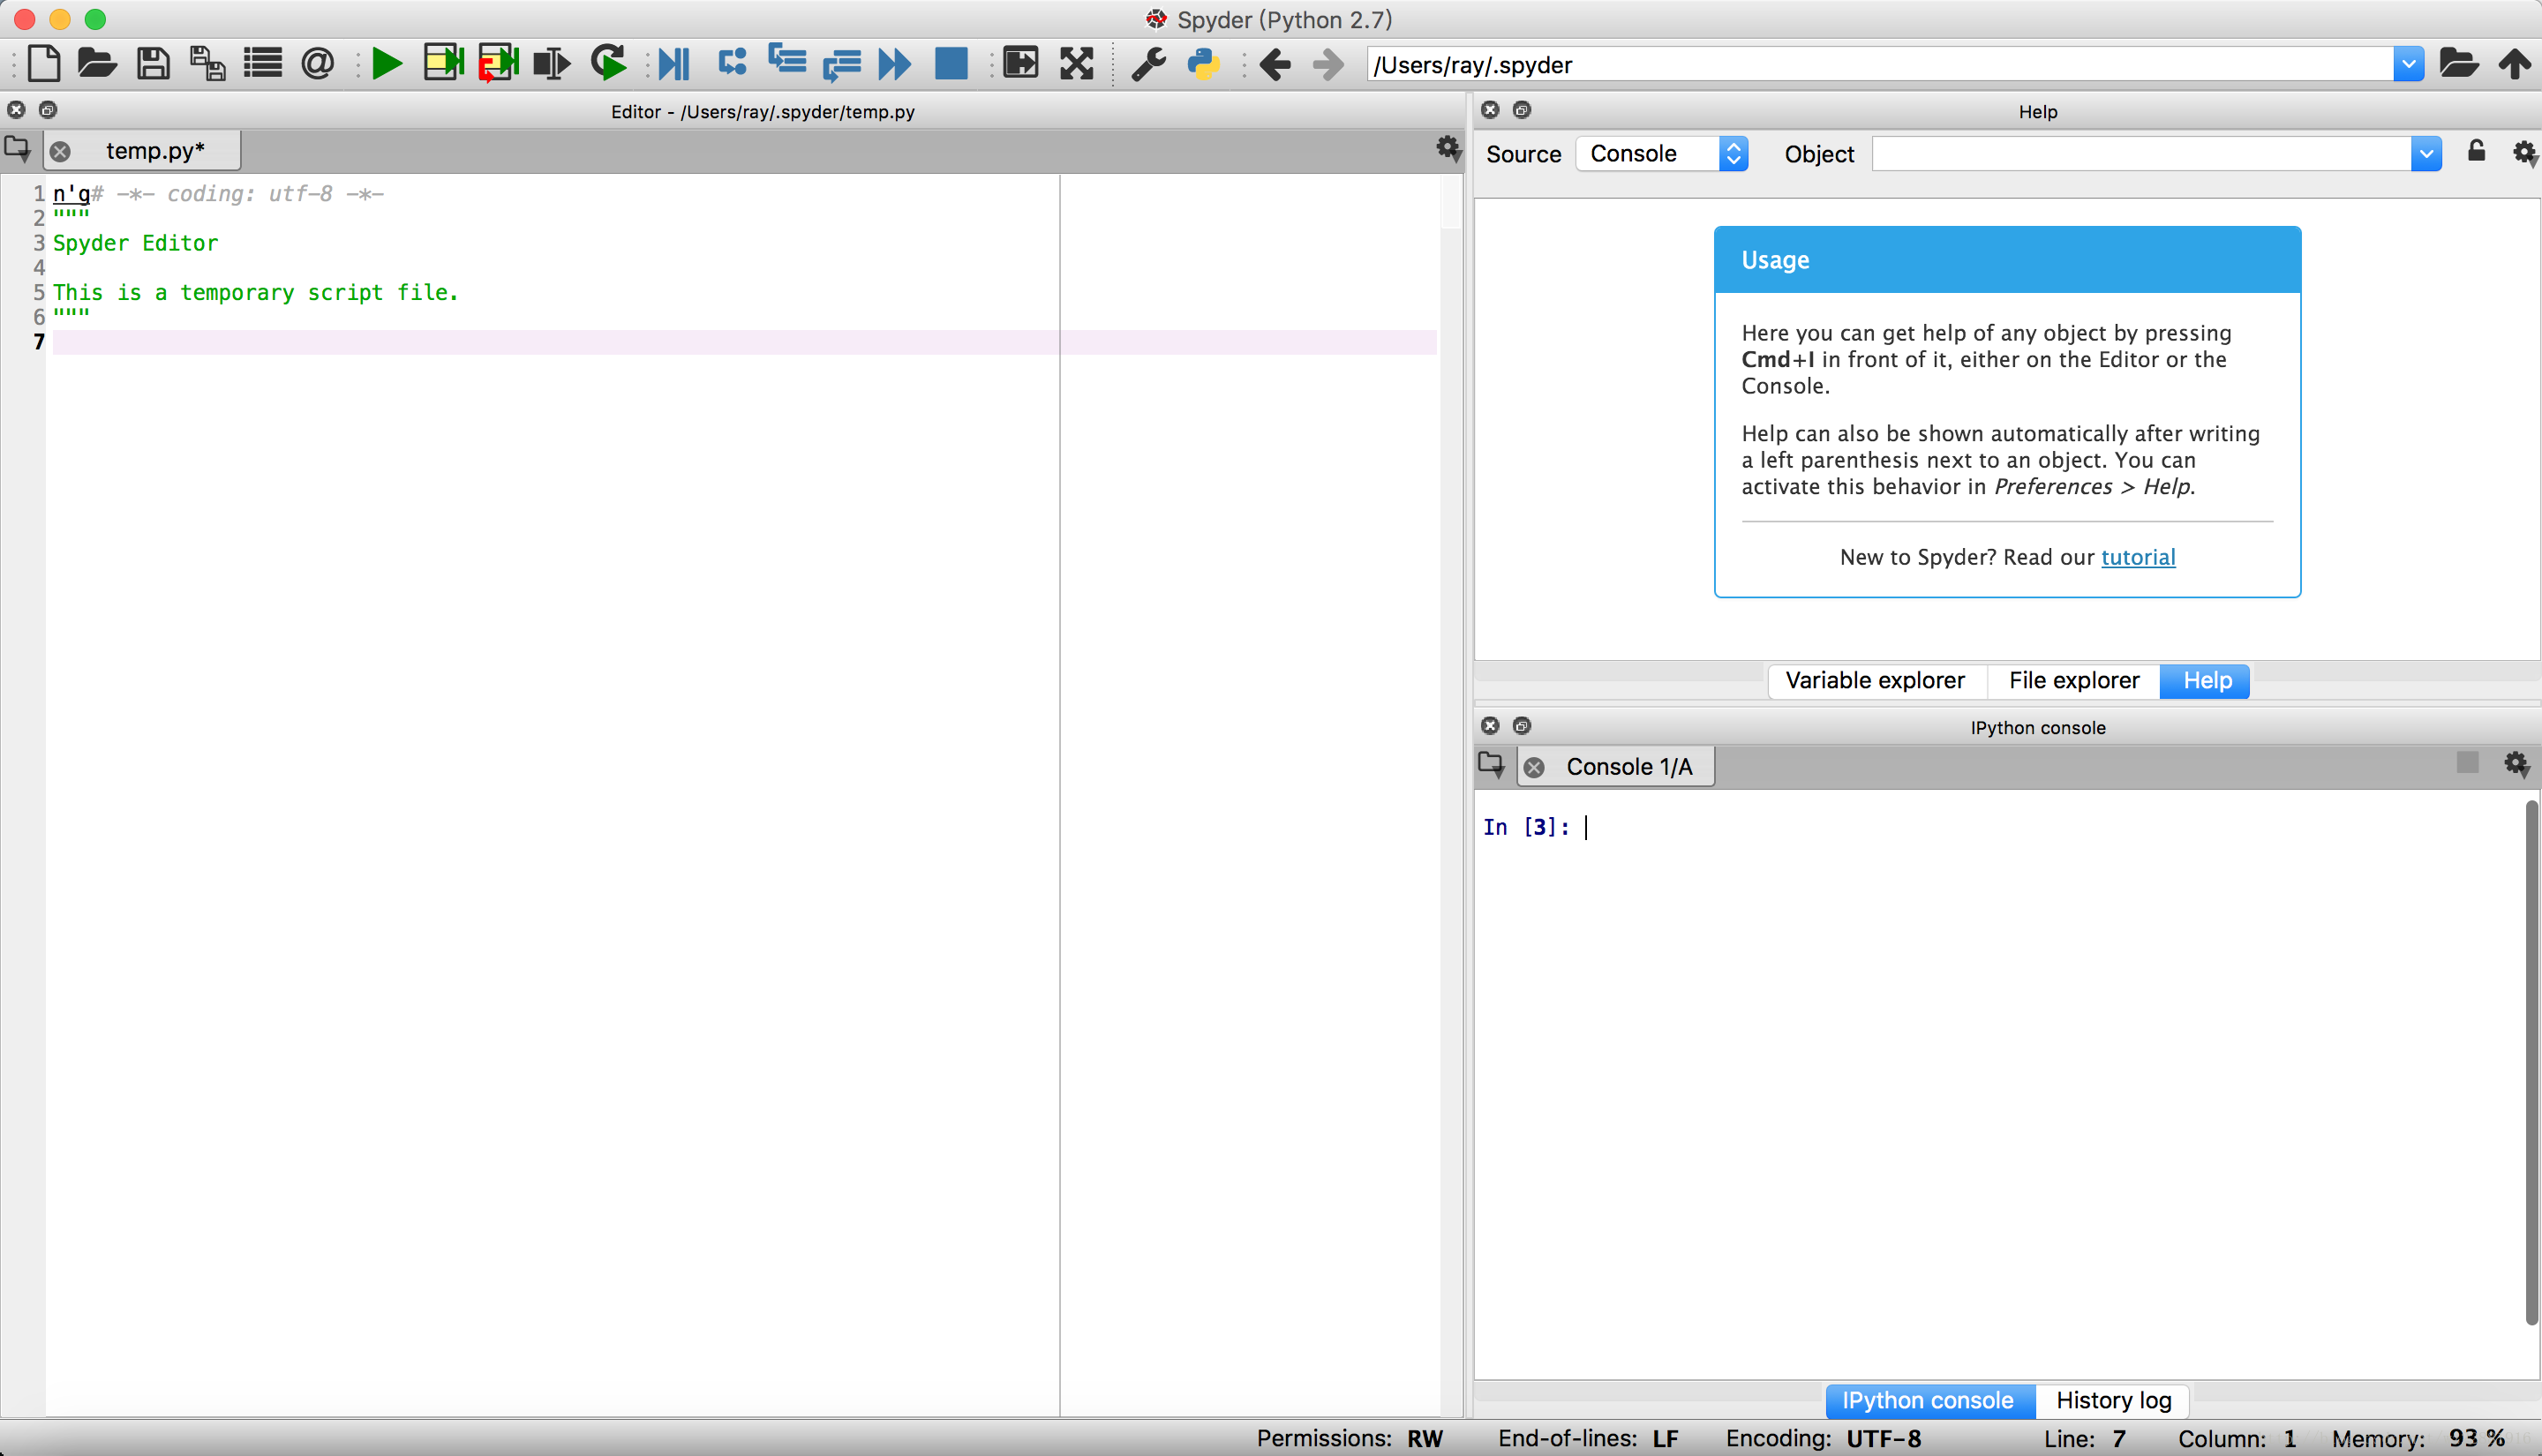Open the Source Console dropdown

(x=1661, y=154)
